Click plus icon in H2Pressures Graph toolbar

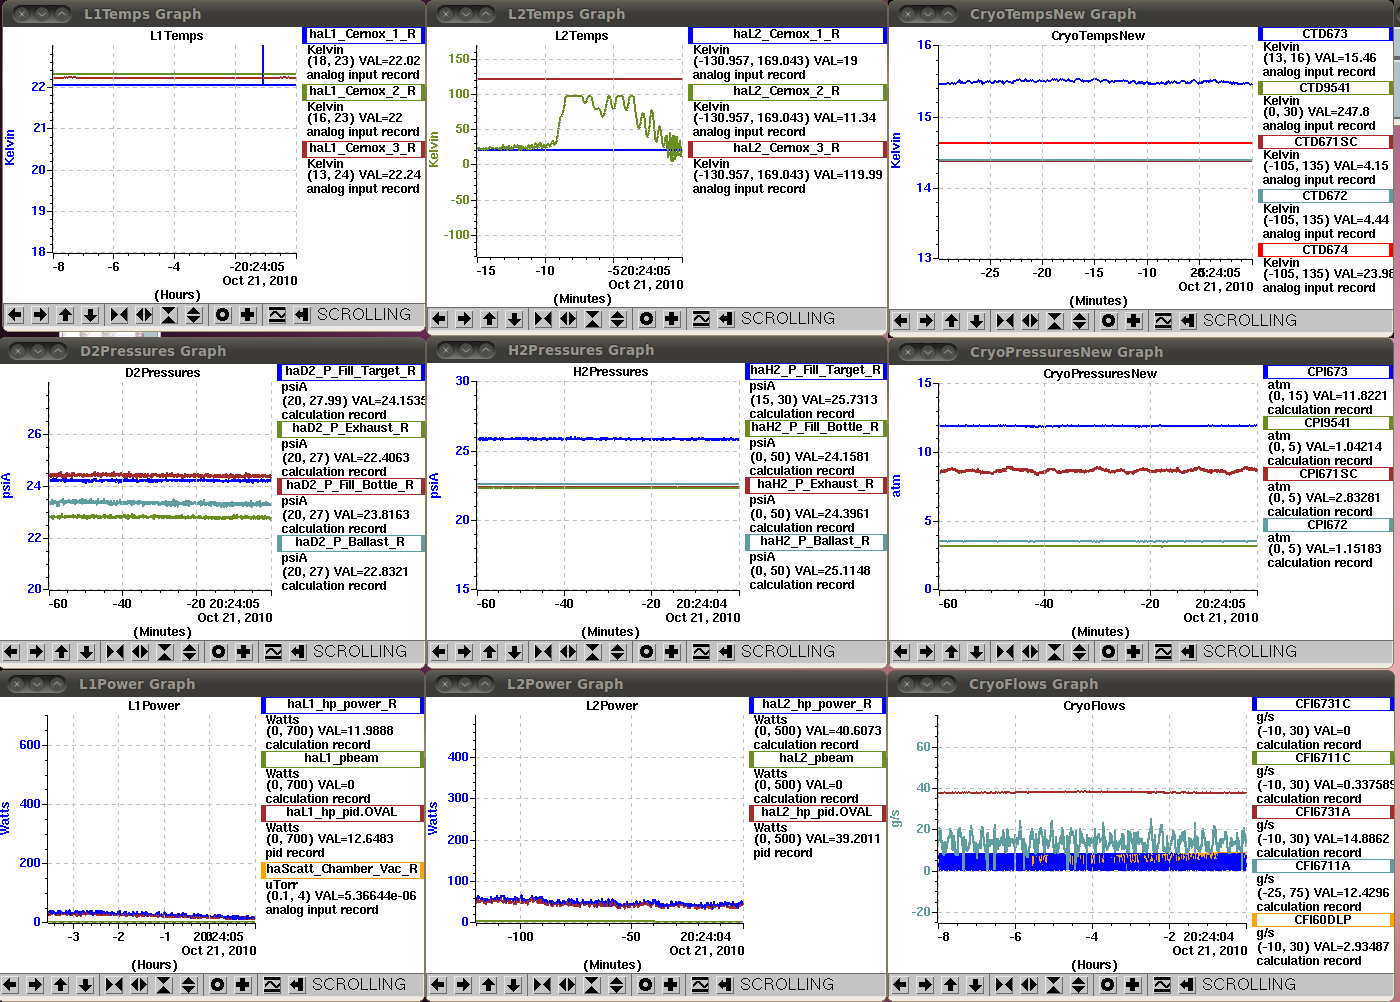[672, 652]
